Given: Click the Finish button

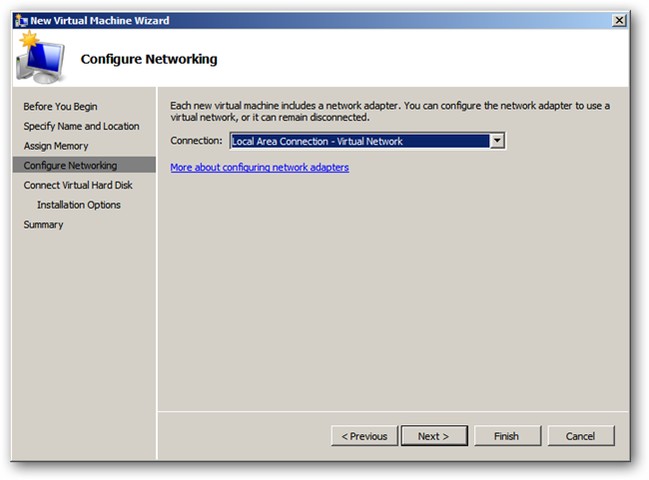Looking at the screenshot, I should pyautogui.click(x=507, y=436).
